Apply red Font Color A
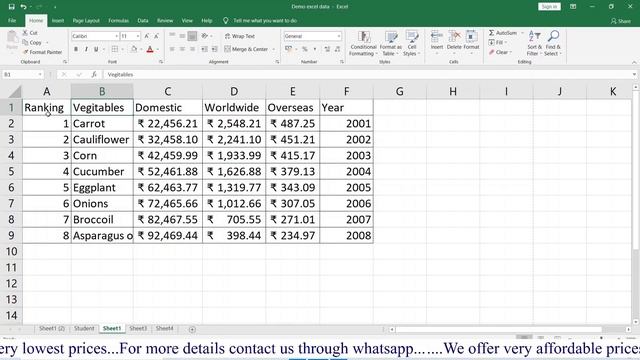This screenshot has height=360, width=640. click(x=150, y=49)
